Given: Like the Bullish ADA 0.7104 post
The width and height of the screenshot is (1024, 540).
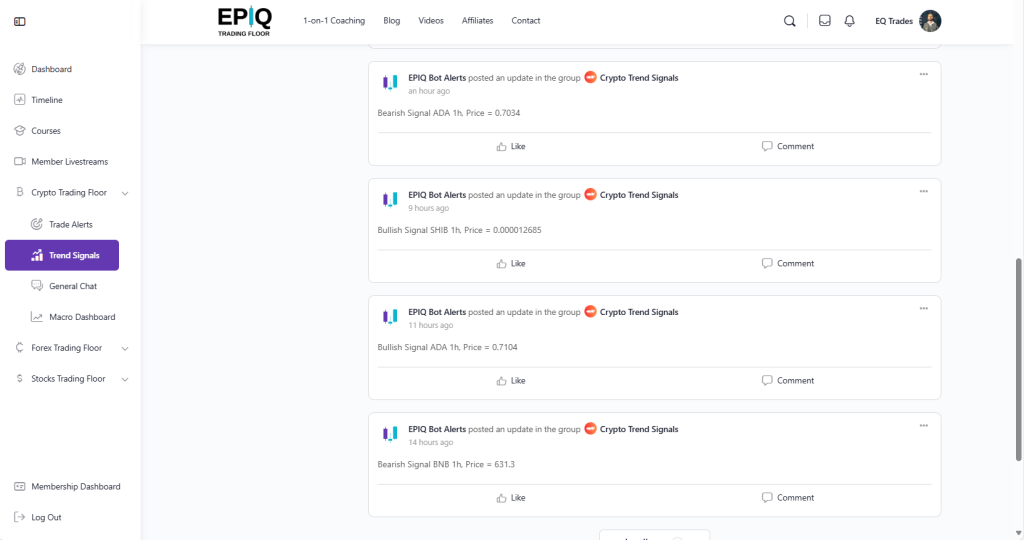Looking at the screenshot, I should pos(511,381).
